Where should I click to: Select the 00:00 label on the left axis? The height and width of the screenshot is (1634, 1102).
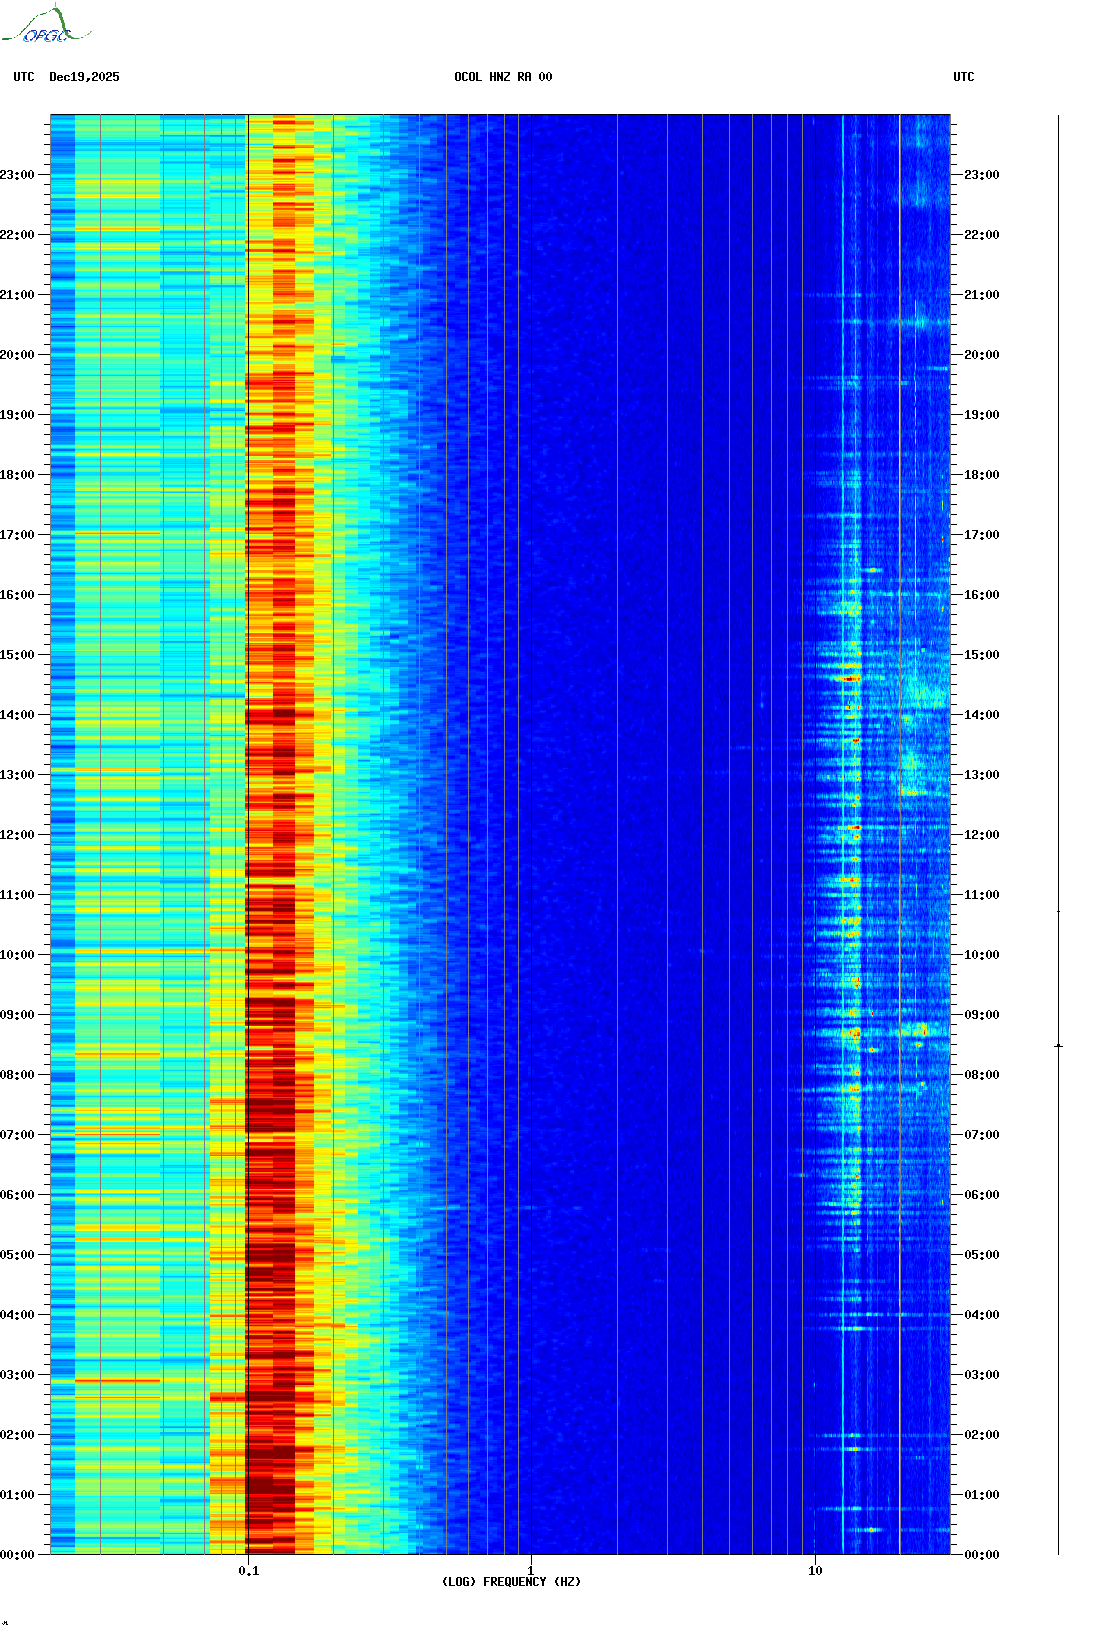point(17,1555)
